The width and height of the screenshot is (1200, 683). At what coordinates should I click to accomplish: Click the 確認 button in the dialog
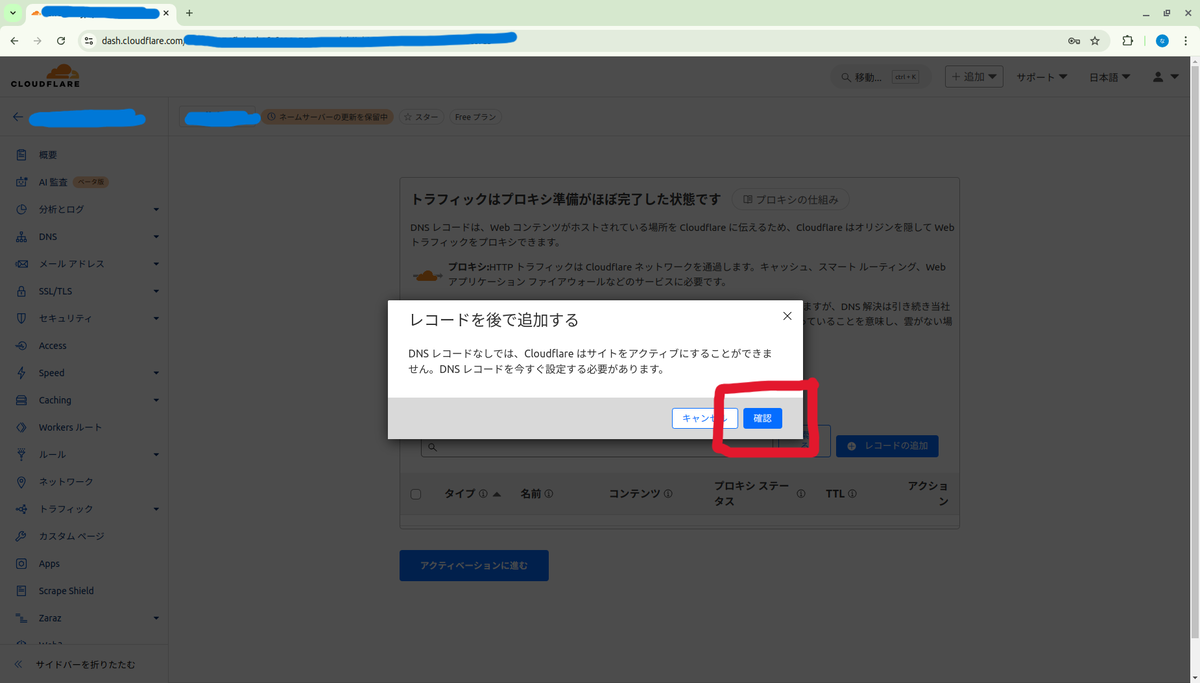click(762, 419)
